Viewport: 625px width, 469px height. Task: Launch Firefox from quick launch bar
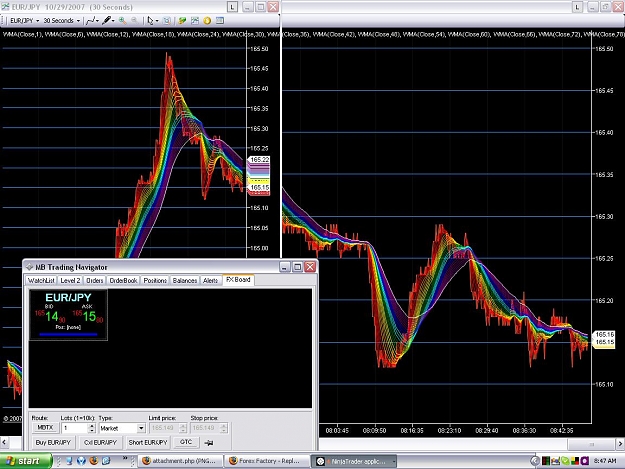point(94,461)
